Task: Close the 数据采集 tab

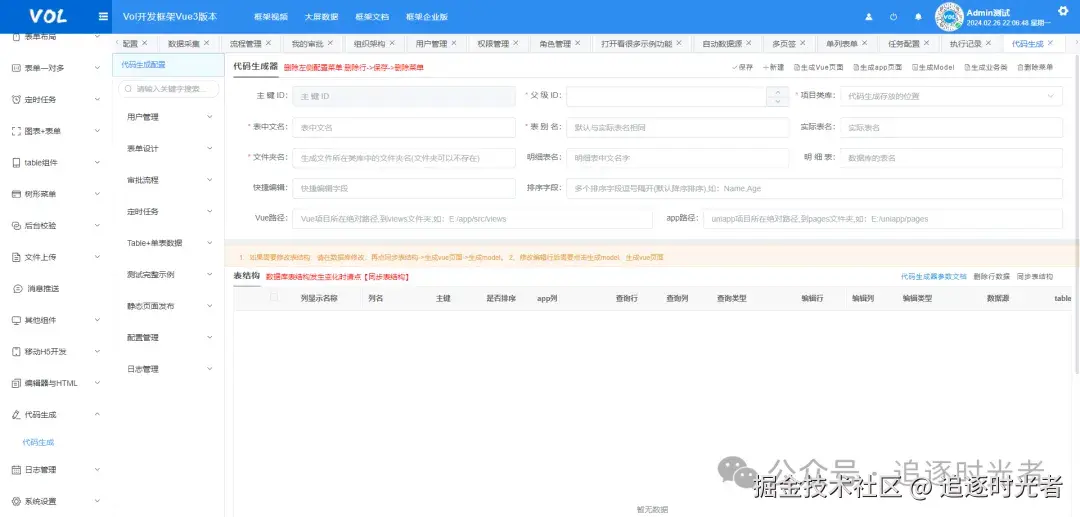Action: pos(206,43)
